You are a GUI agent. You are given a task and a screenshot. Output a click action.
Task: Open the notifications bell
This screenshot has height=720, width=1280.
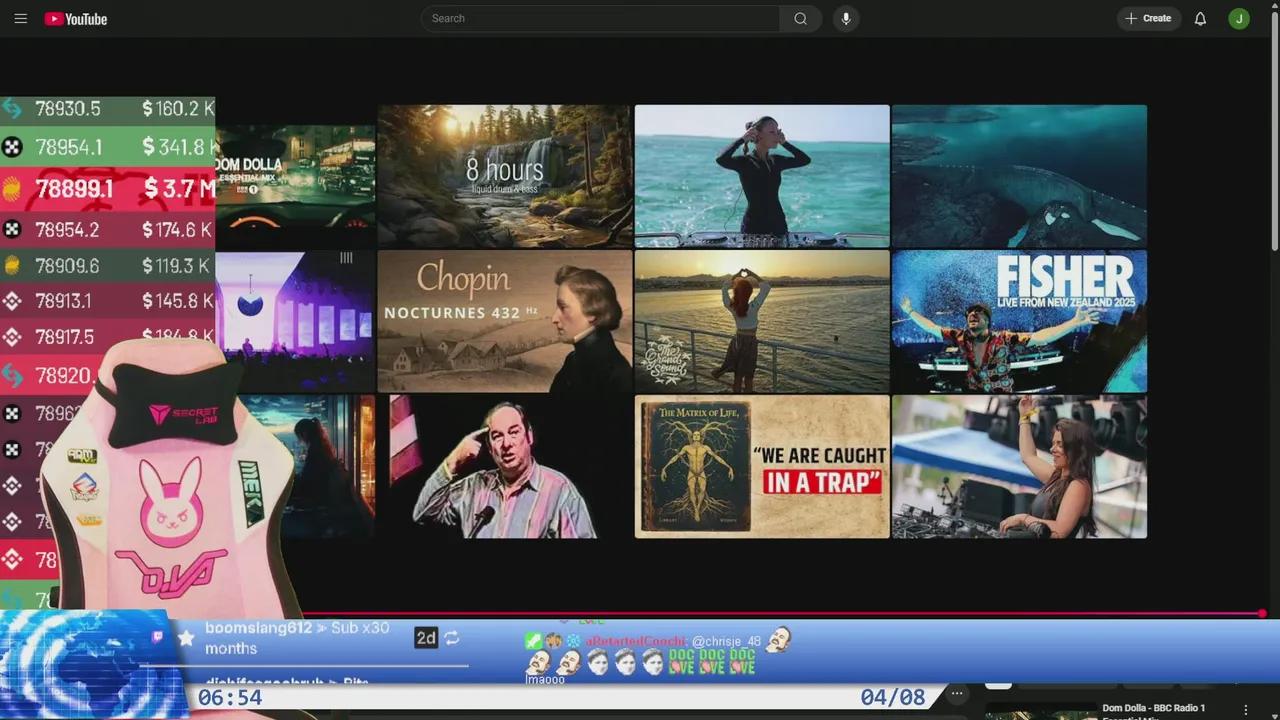click(x=1200, y=18)
